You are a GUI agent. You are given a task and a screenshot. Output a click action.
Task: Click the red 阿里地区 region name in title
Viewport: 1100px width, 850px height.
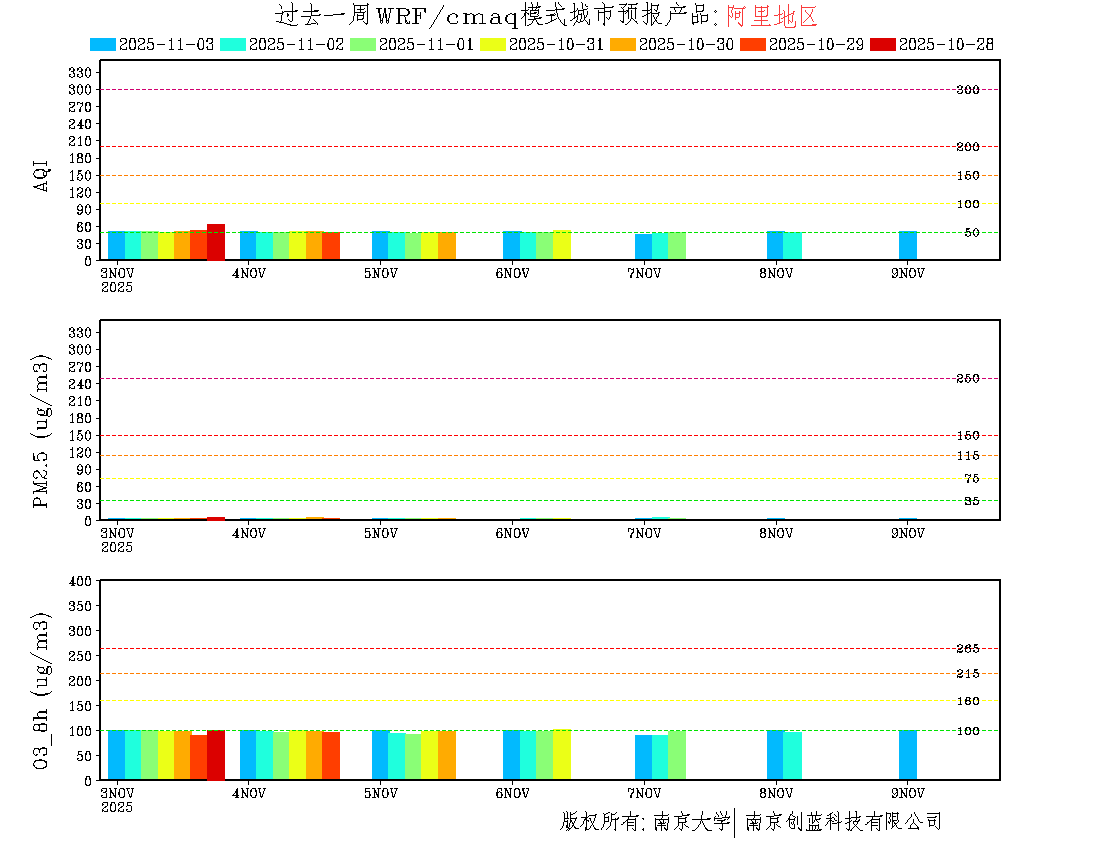point(771,16)
